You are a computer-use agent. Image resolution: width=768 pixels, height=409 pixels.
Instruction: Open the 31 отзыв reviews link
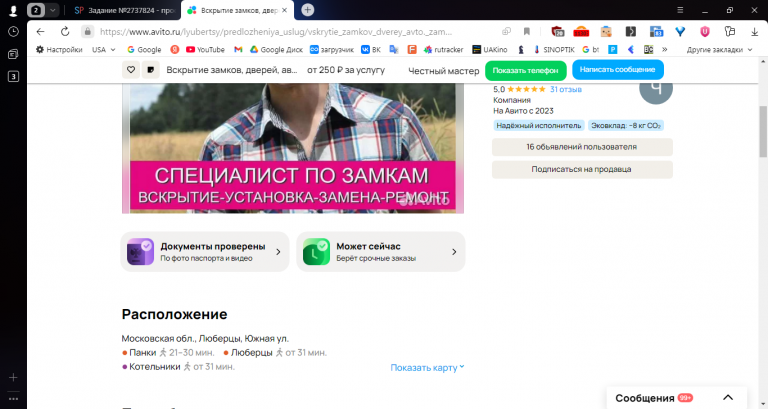pos(566,89)
